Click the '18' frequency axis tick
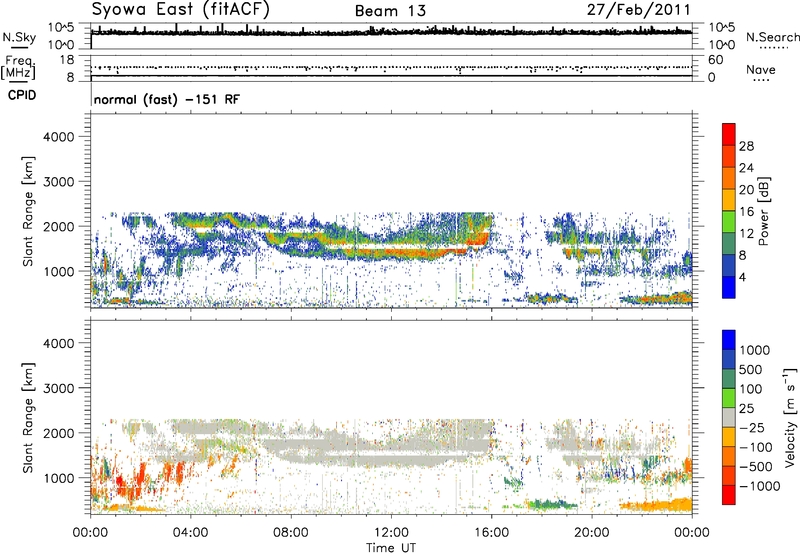 [x=67, y=60]
